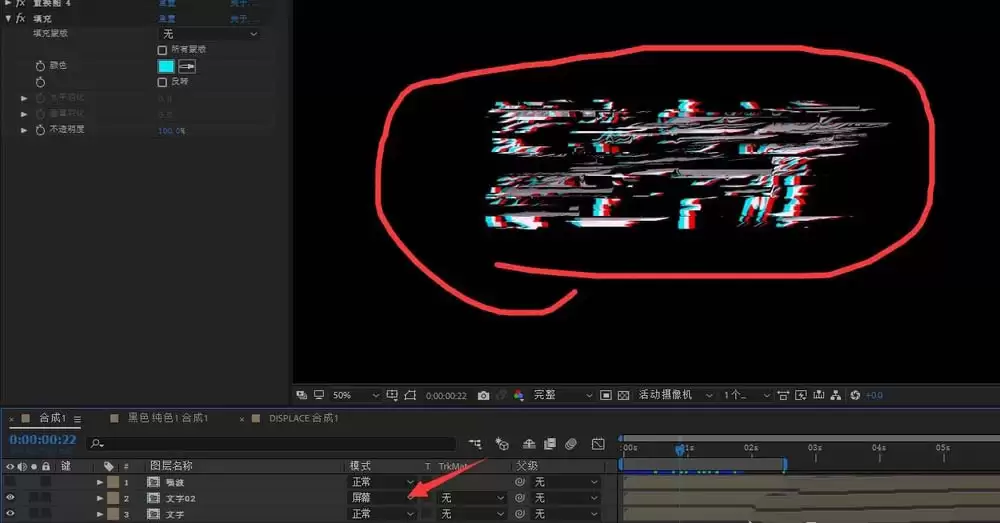Image resolution: width=1000 pixels, height=523 pixels.
Task: Toggle the transparency grid icon
Action: [624, 395]
